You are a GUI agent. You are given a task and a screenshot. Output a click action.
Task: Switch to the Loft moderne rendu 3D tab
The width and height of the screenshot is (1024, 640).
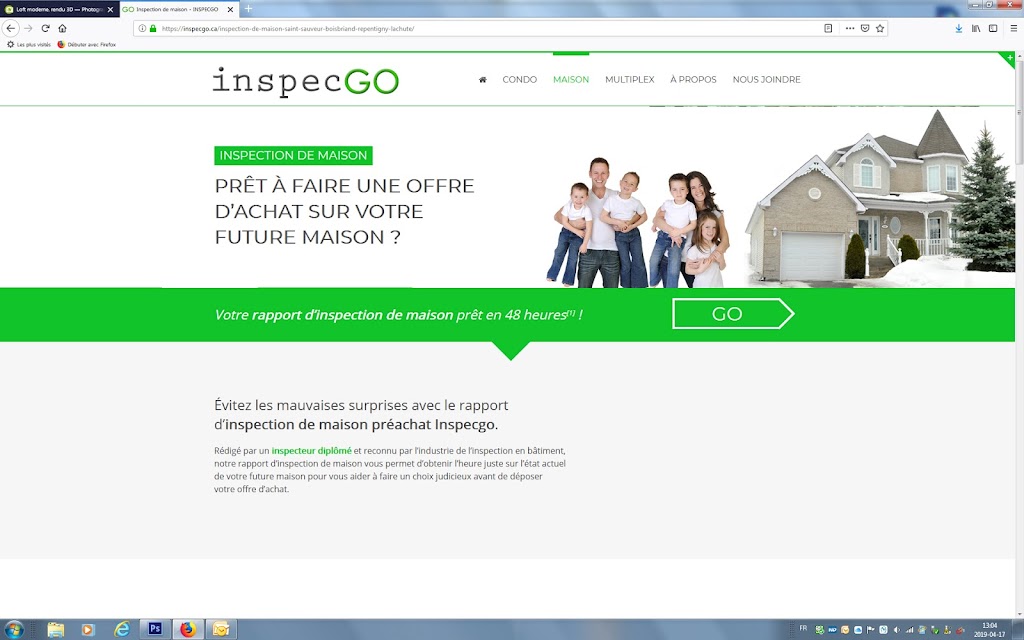click(59, 9)
